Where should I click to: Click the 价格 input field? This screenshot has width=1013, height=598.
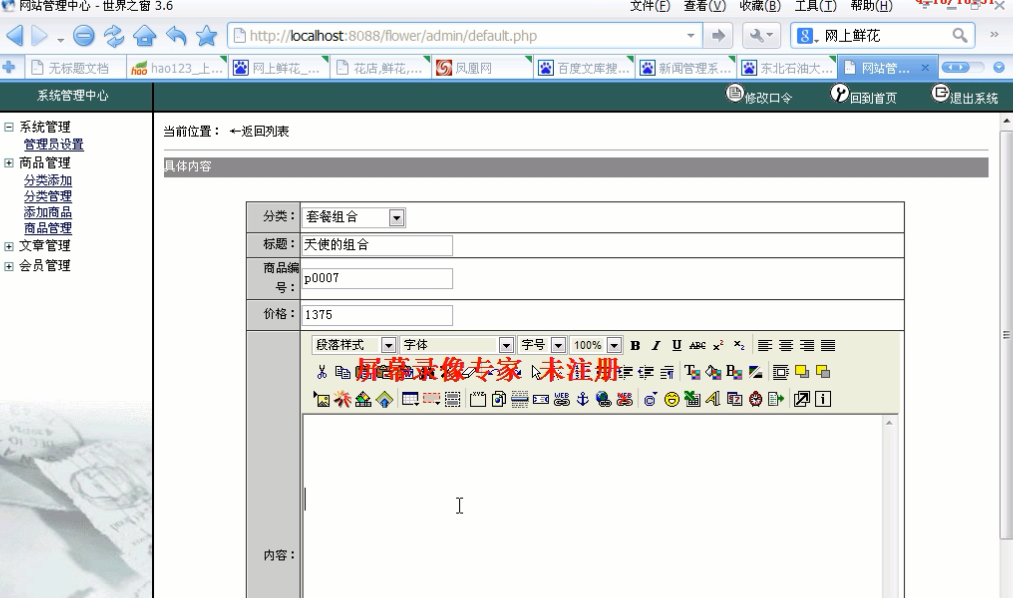click(377, 315)
